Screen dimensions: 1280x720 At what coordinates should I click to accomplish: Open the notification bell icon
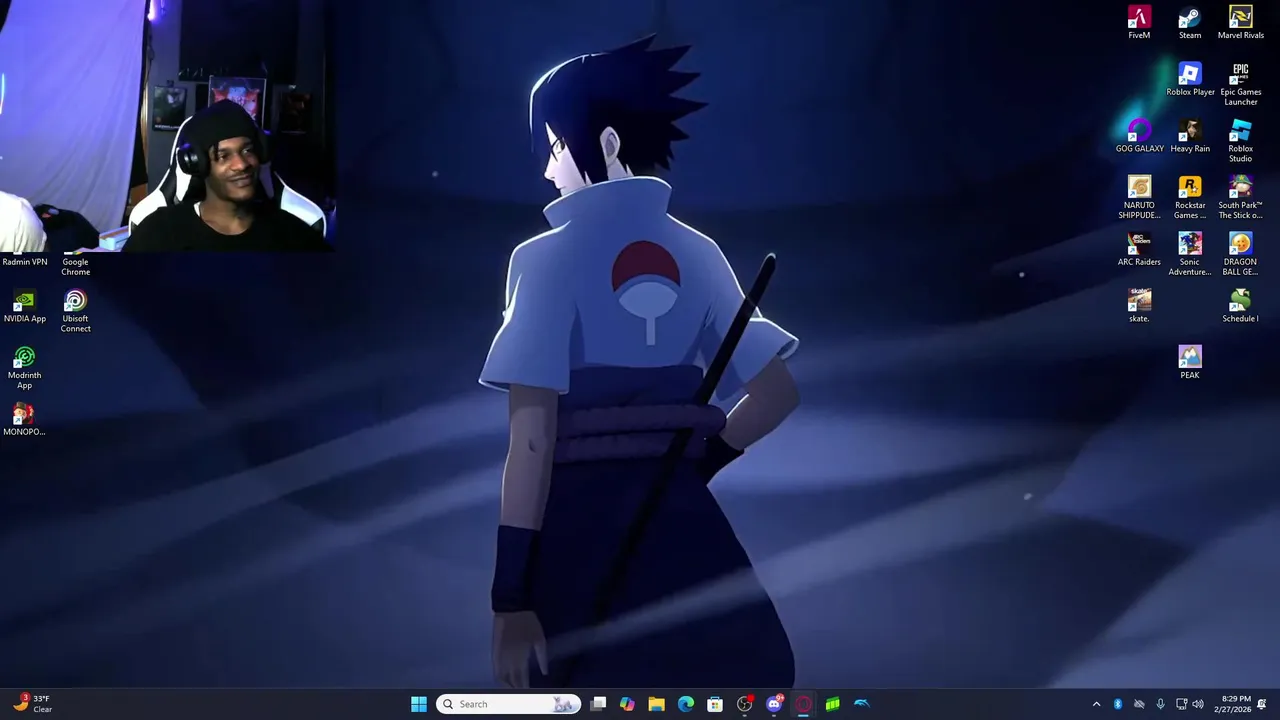coord(1262,704)
